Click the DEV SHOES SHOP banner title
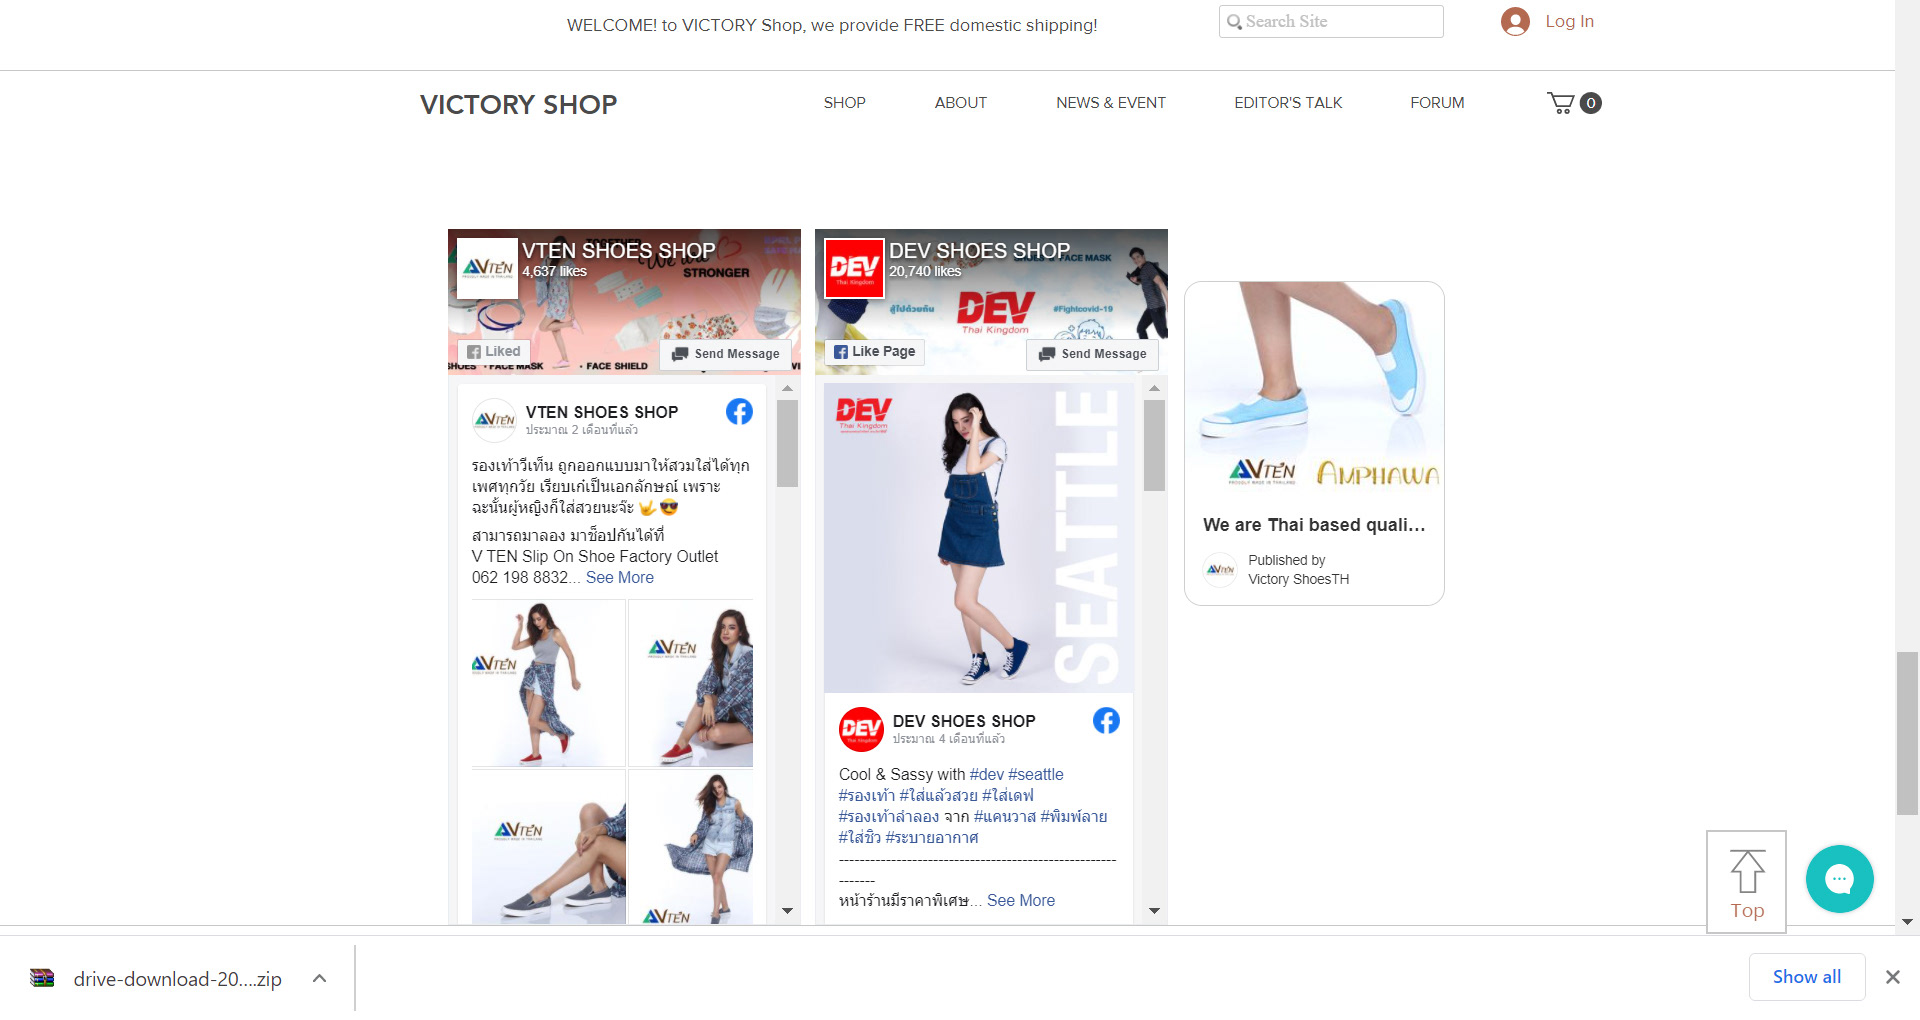1920x1020 pixels. (979, 250)
